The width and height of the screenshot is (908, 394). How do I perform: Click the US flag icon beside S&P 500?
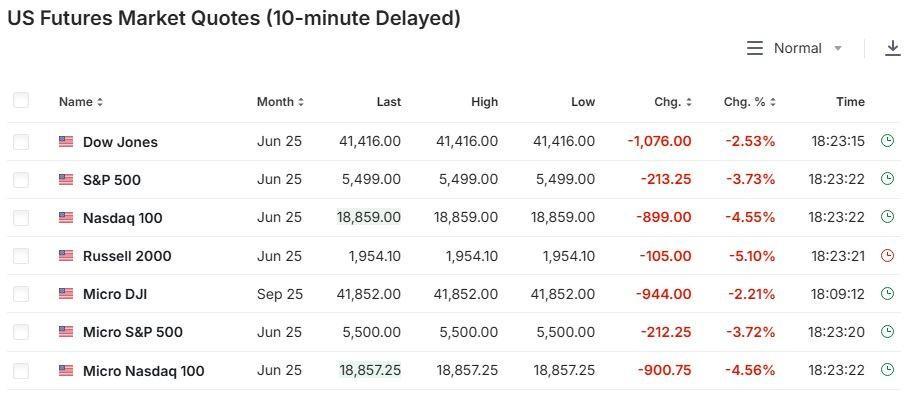[x=66, y=180]
